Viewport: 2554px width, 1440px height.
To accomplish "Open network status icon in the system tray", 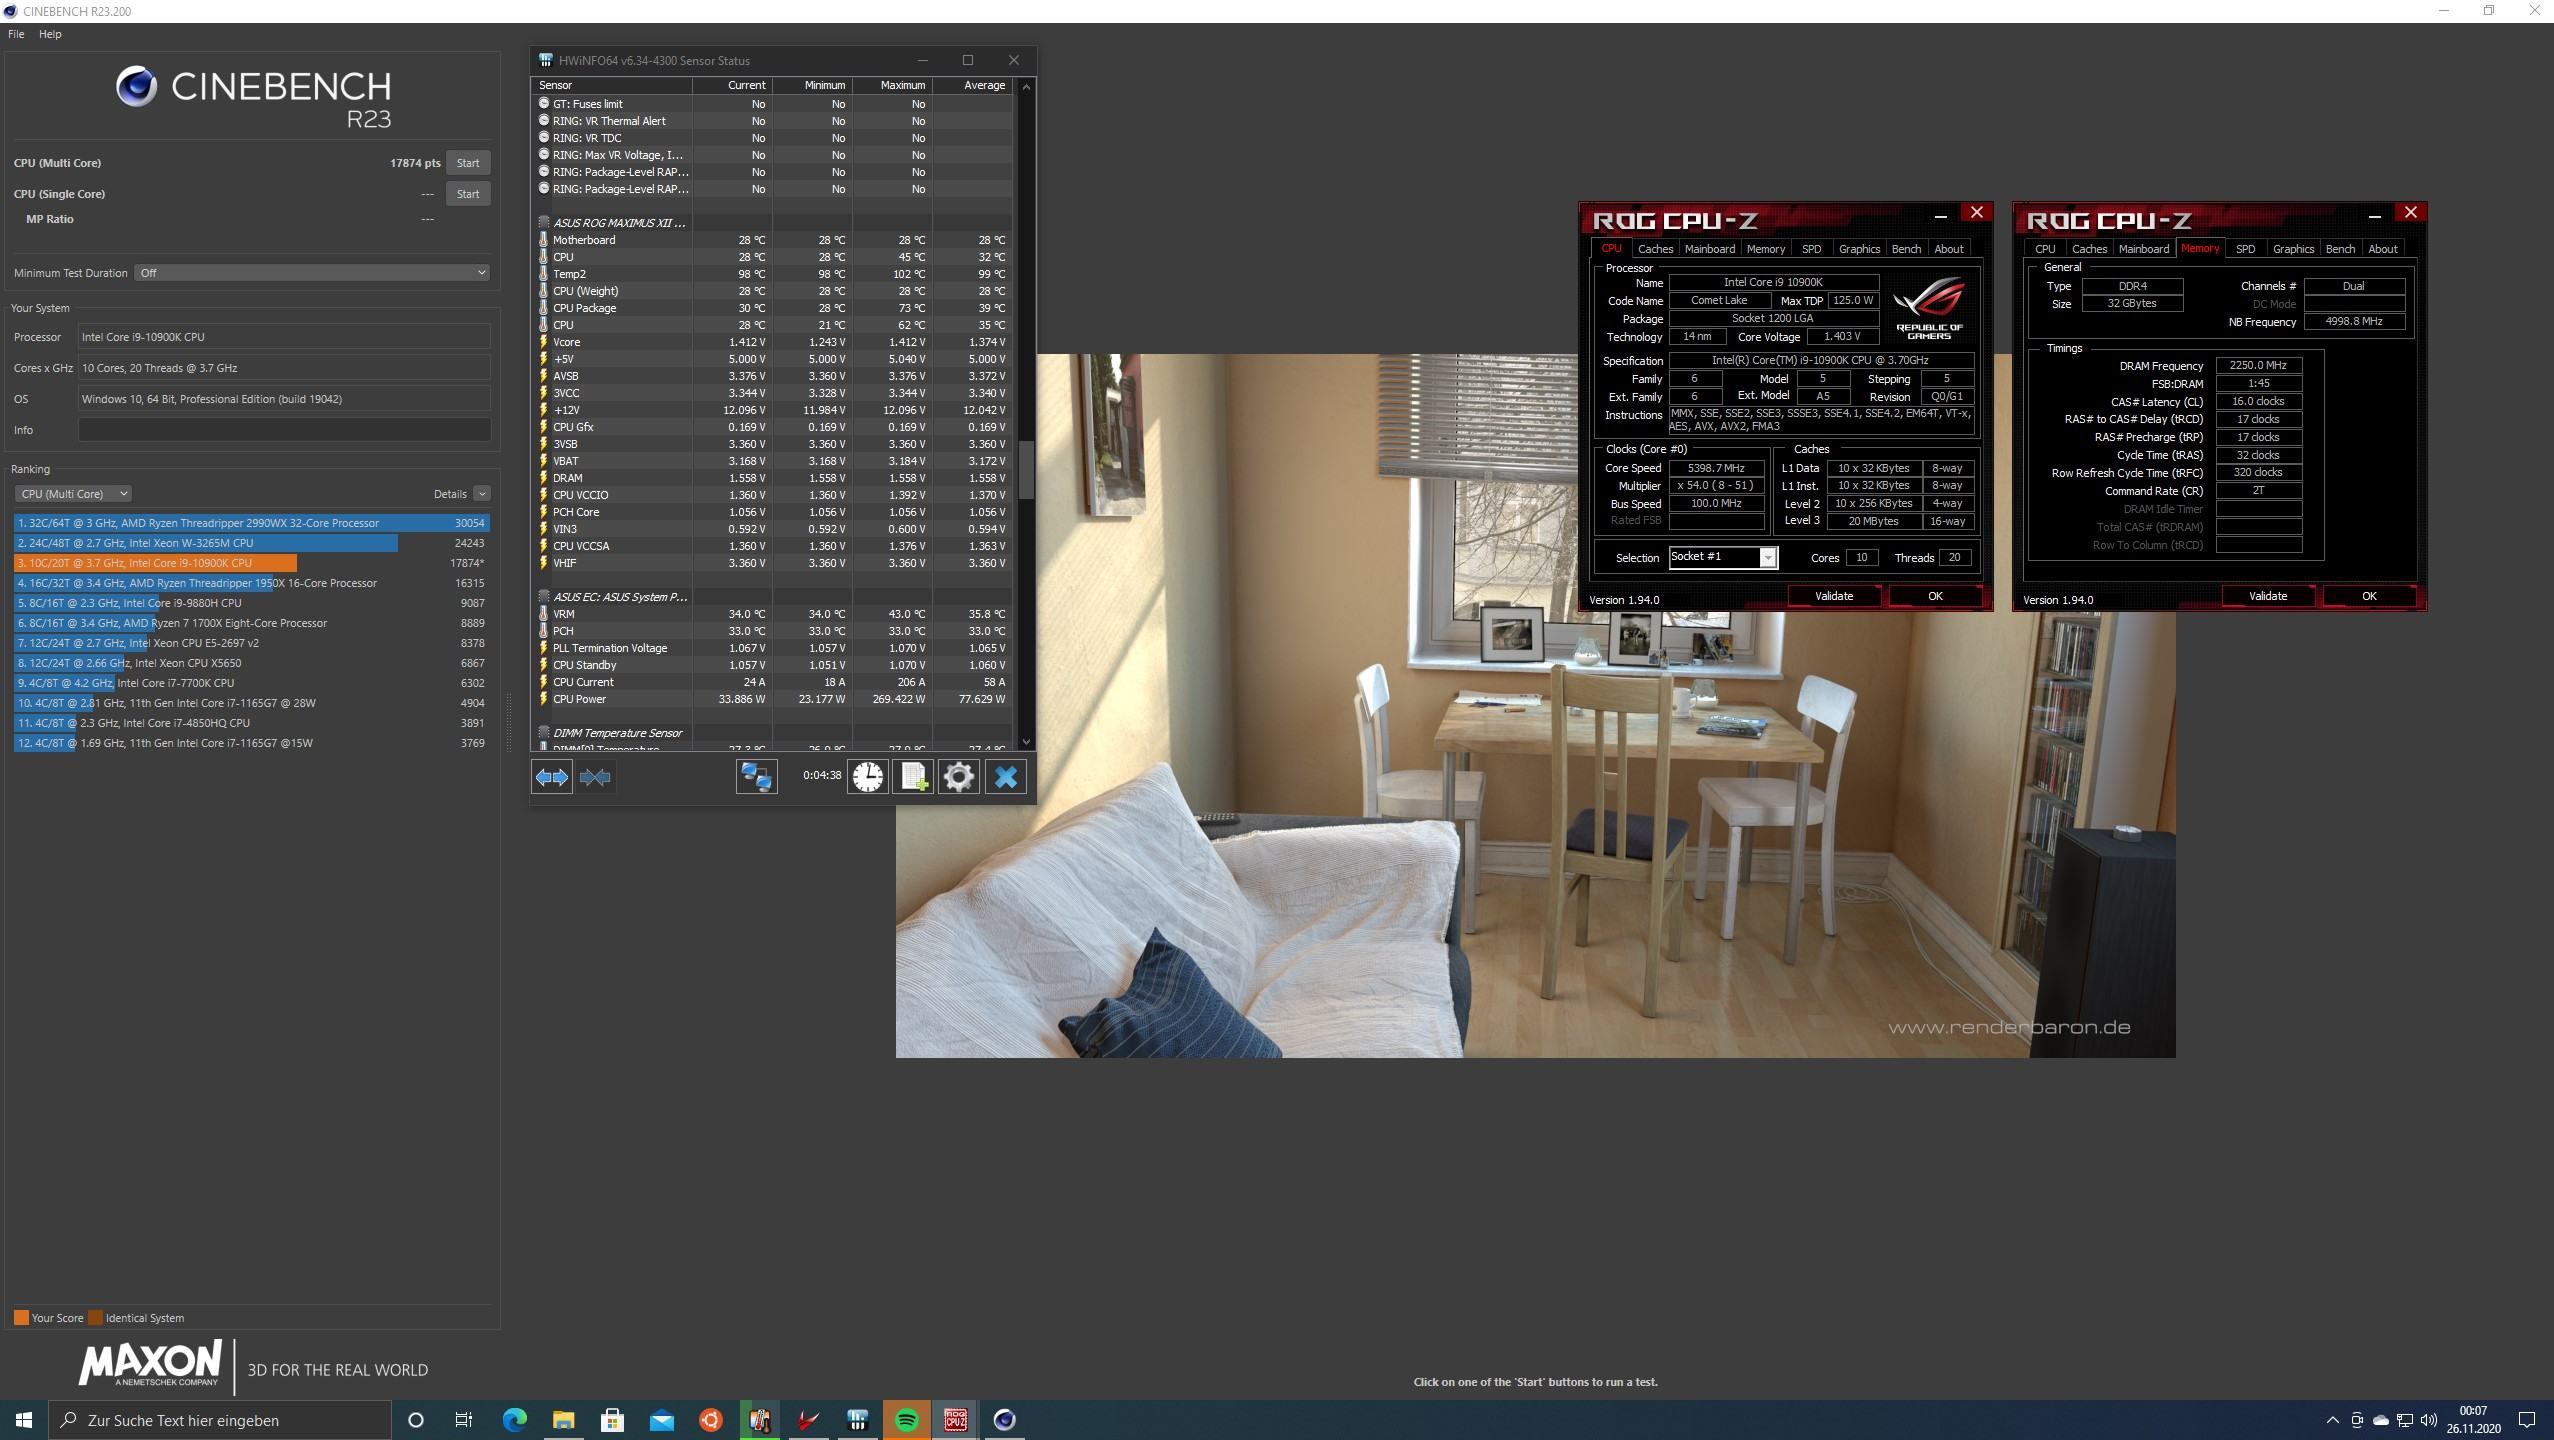I will pyautogui.click(x=2405, y=1420).
